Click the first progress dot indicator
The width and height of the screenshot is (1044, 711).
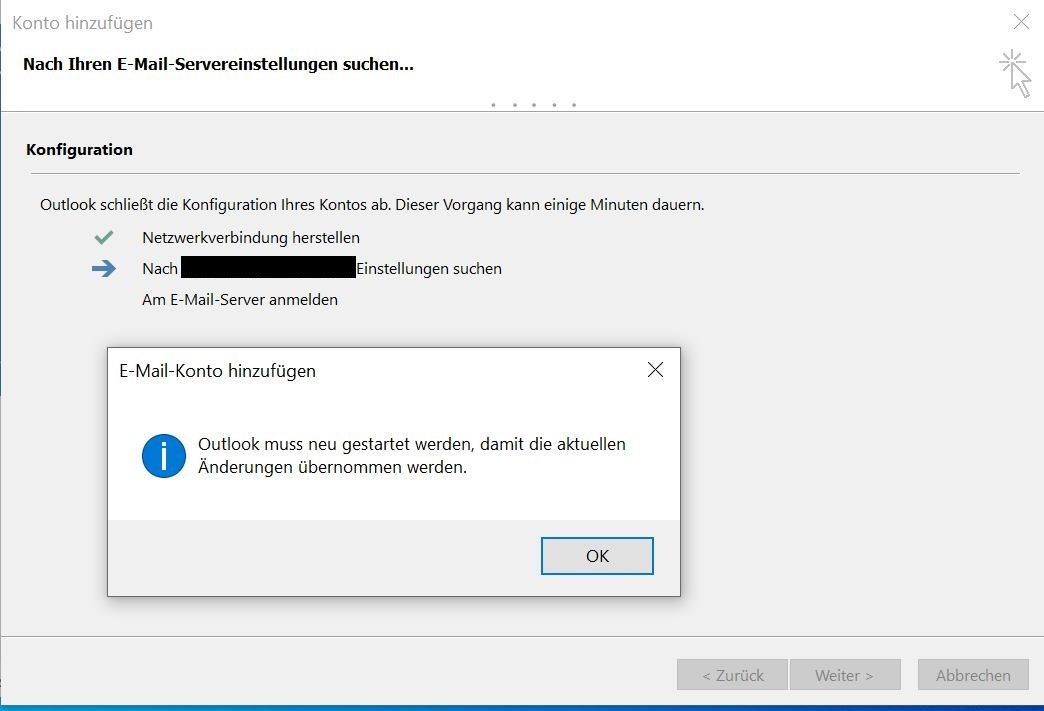(492, 104)
